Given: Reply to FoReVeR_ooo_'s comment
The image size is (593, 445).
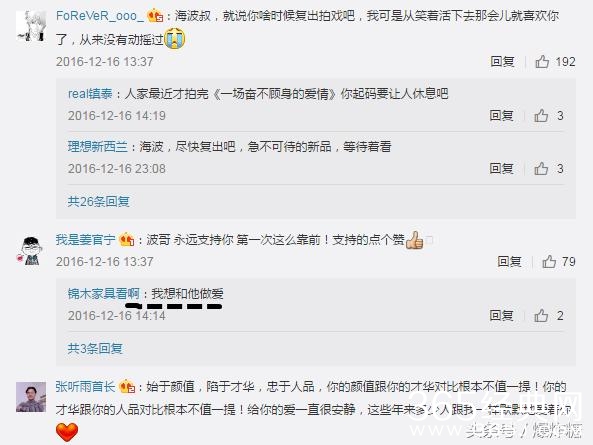Looking at the screenshot, I should coord(502,61).
